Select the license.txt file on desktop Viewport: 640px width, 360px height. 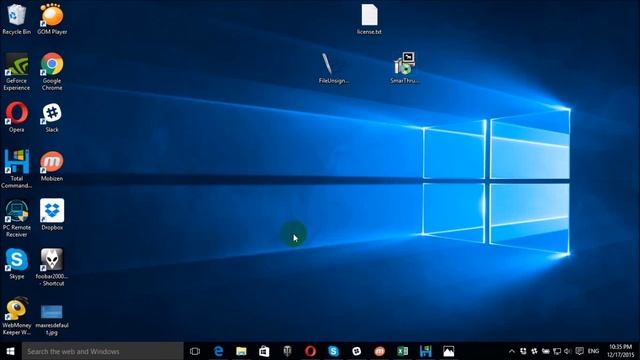pos(369,19)
